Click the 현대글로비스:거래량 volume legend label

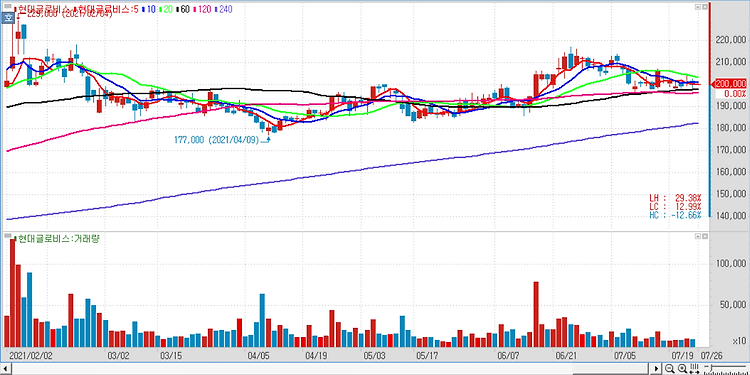58,238
